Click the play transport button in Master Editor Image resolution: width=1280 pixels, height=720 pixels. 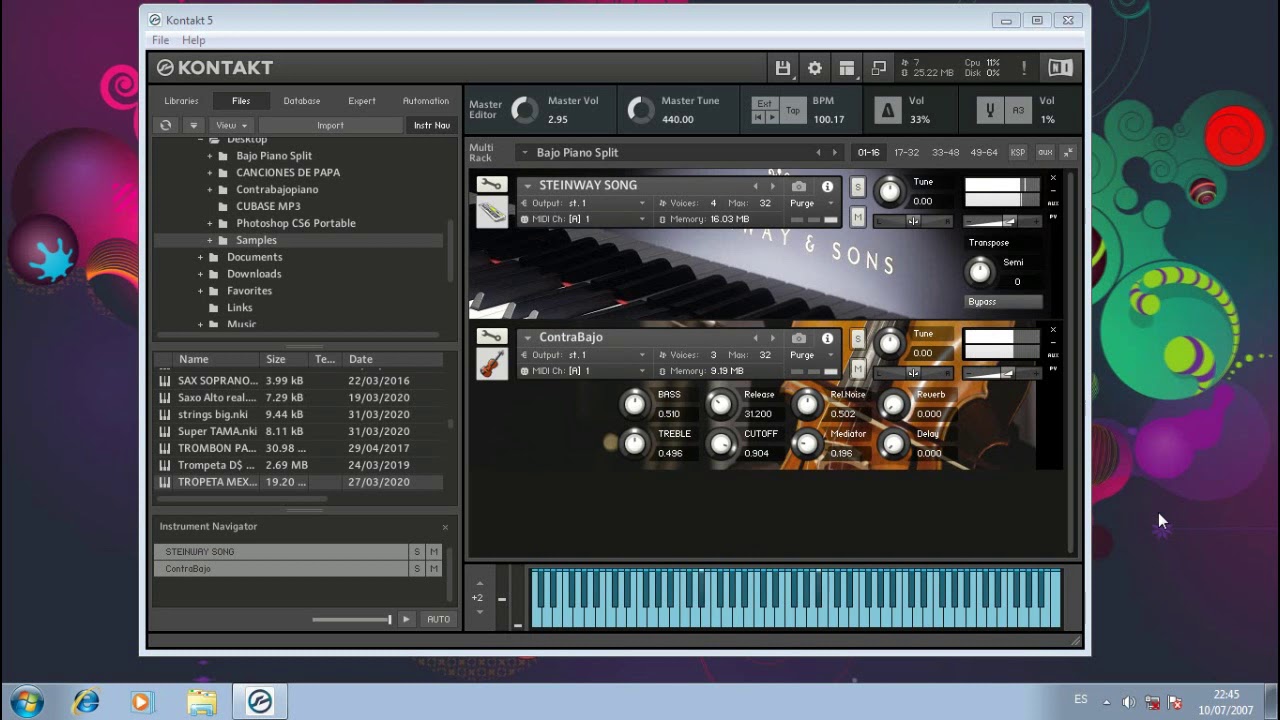click(x=772, y=118)
